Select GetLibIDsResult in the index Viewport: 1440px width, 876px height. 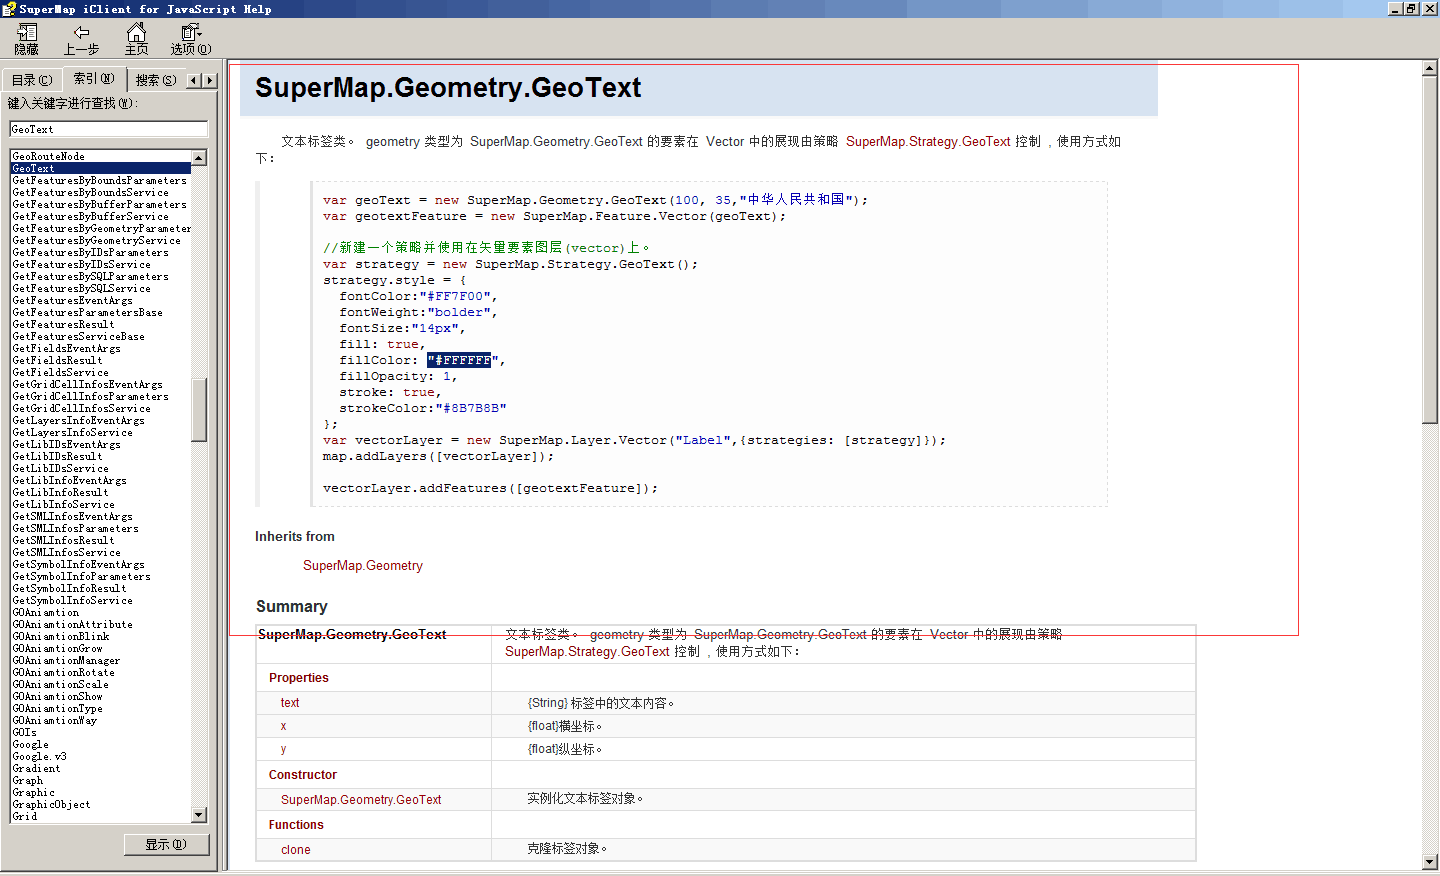coord(57,456)
